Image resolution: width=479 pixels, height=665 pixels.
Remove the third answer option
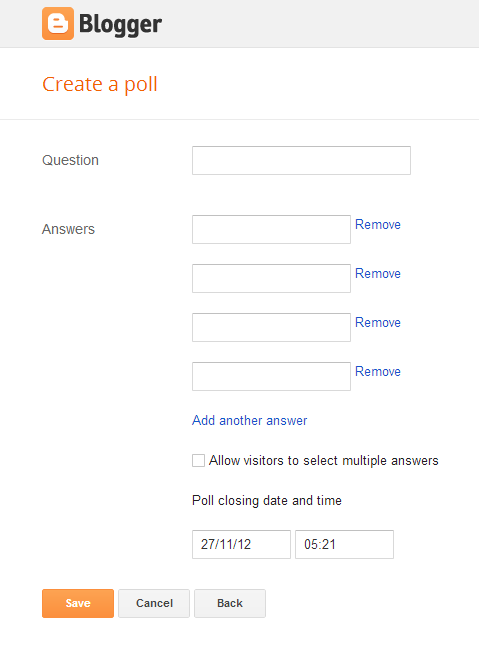[x=378, y=322]
